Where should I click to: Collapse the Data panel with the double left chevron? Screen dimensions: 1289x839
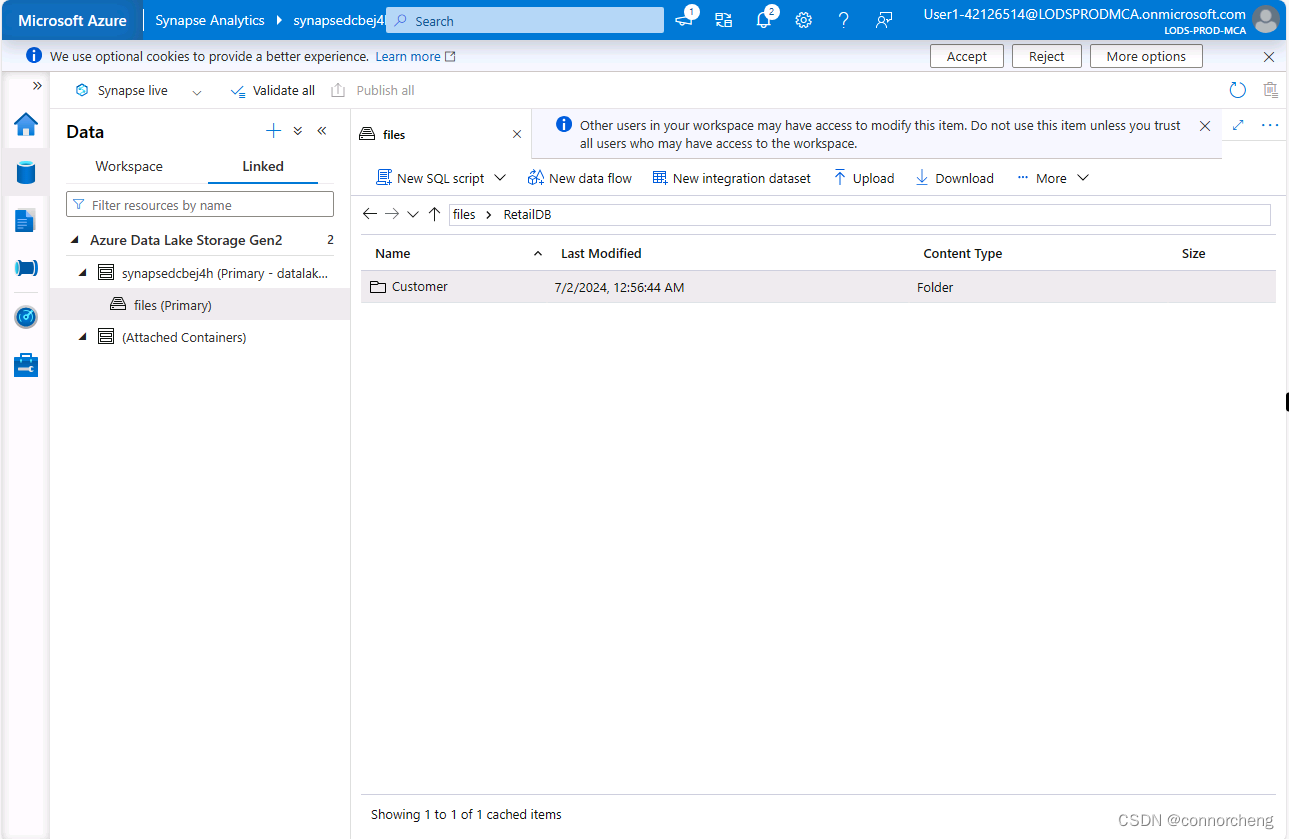click(x=322, y=131)
